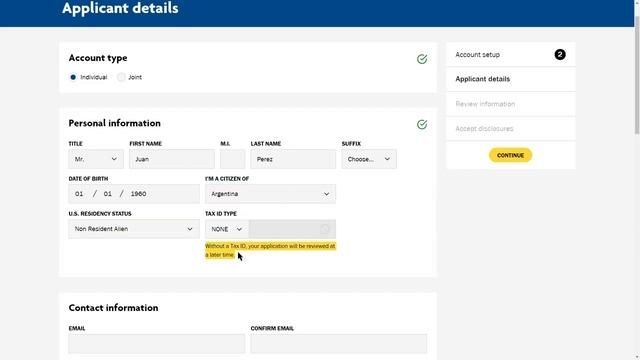Open the U.S. Residency Status dropdown
The image size is (640, 360).
tap(134, 229)
